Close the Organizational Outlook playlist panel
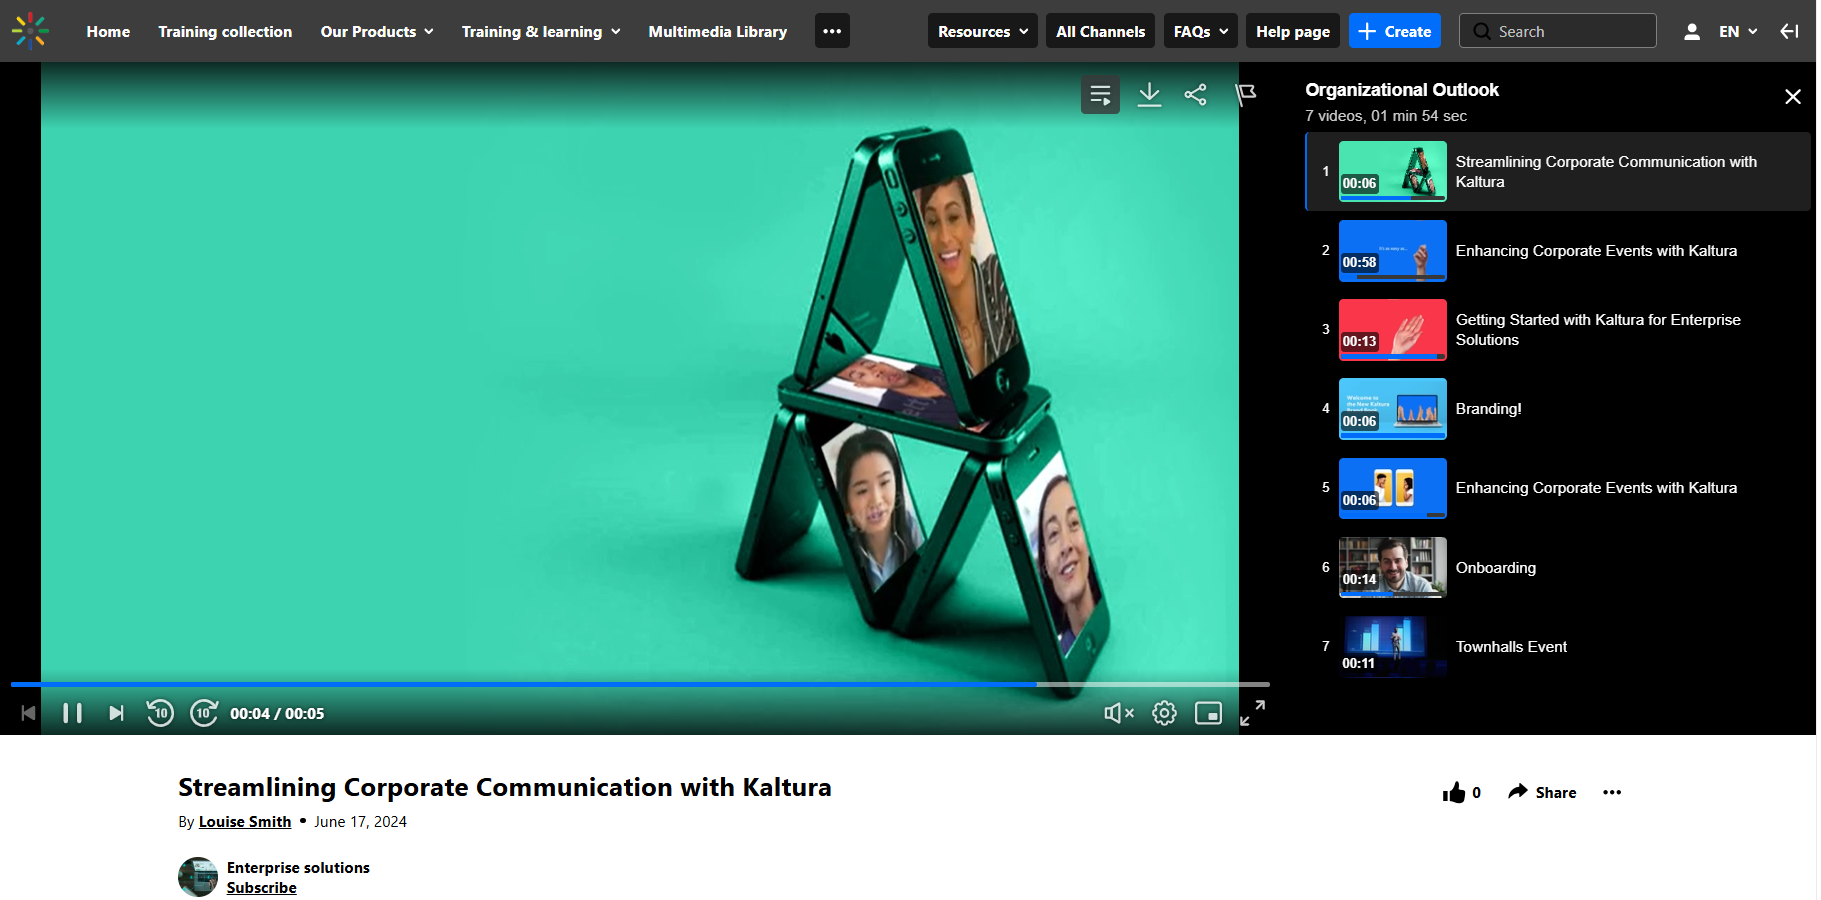 (x=1793, y=97)
